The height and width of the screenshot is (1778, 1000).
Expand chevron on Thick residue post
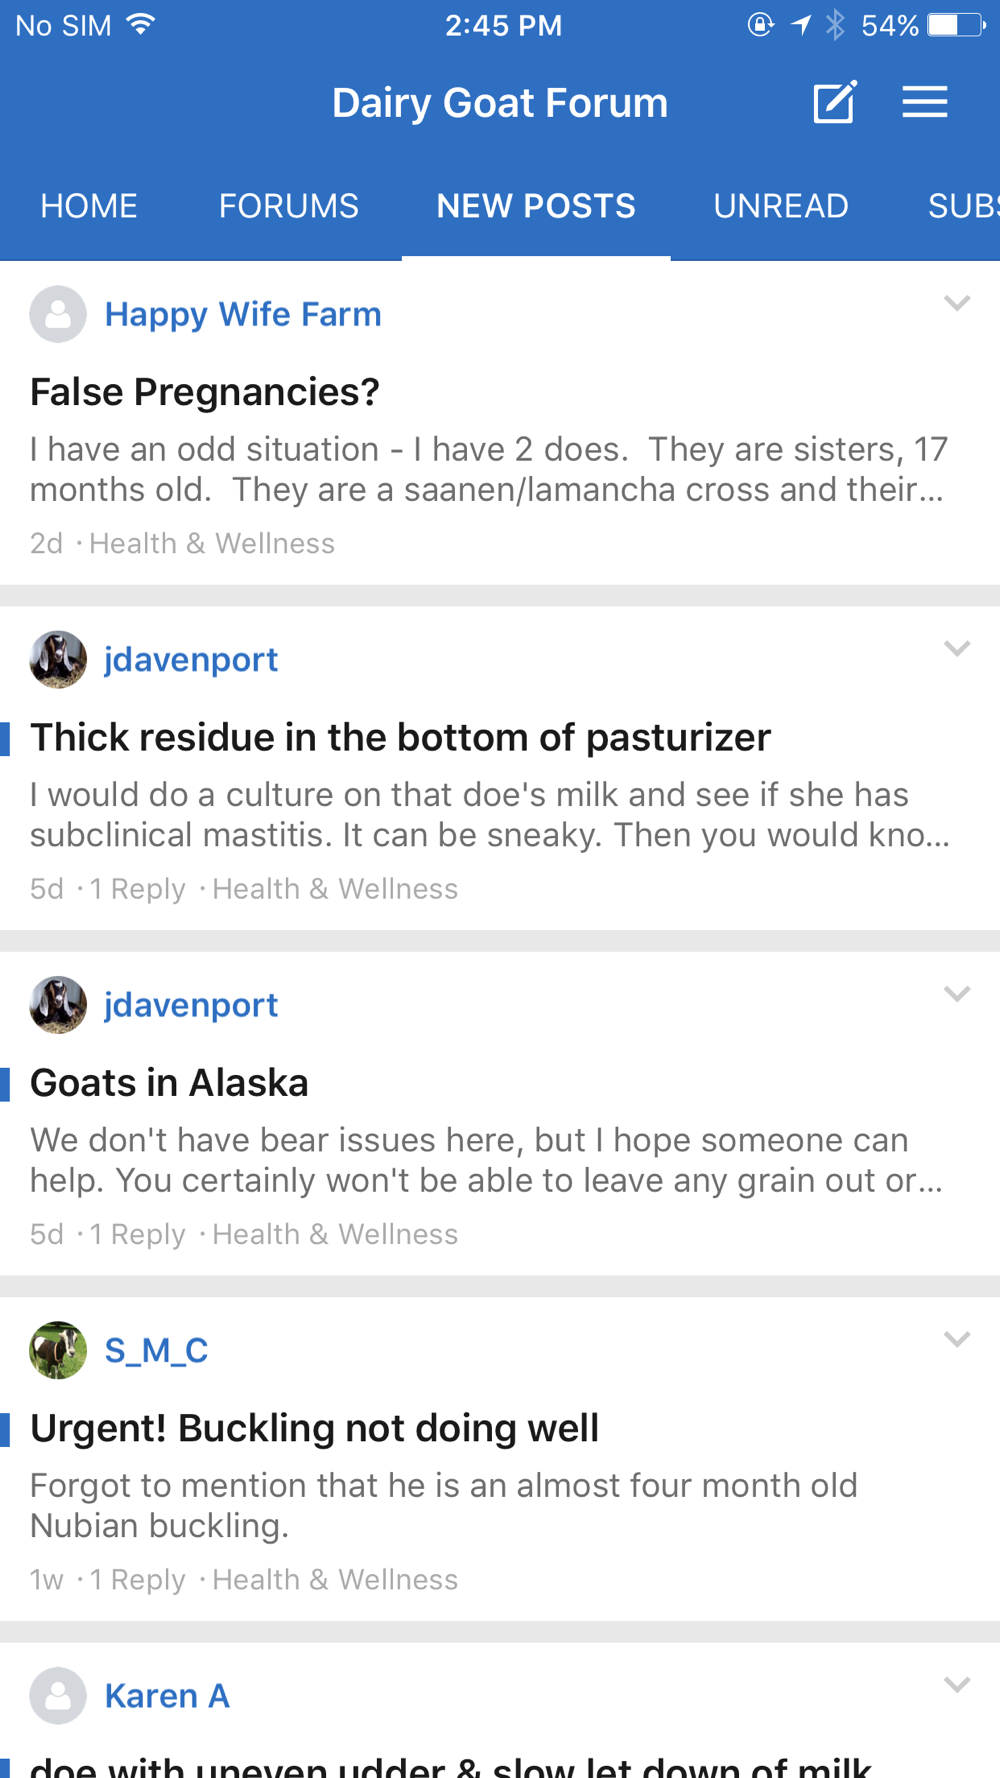[x=956, y=648]
